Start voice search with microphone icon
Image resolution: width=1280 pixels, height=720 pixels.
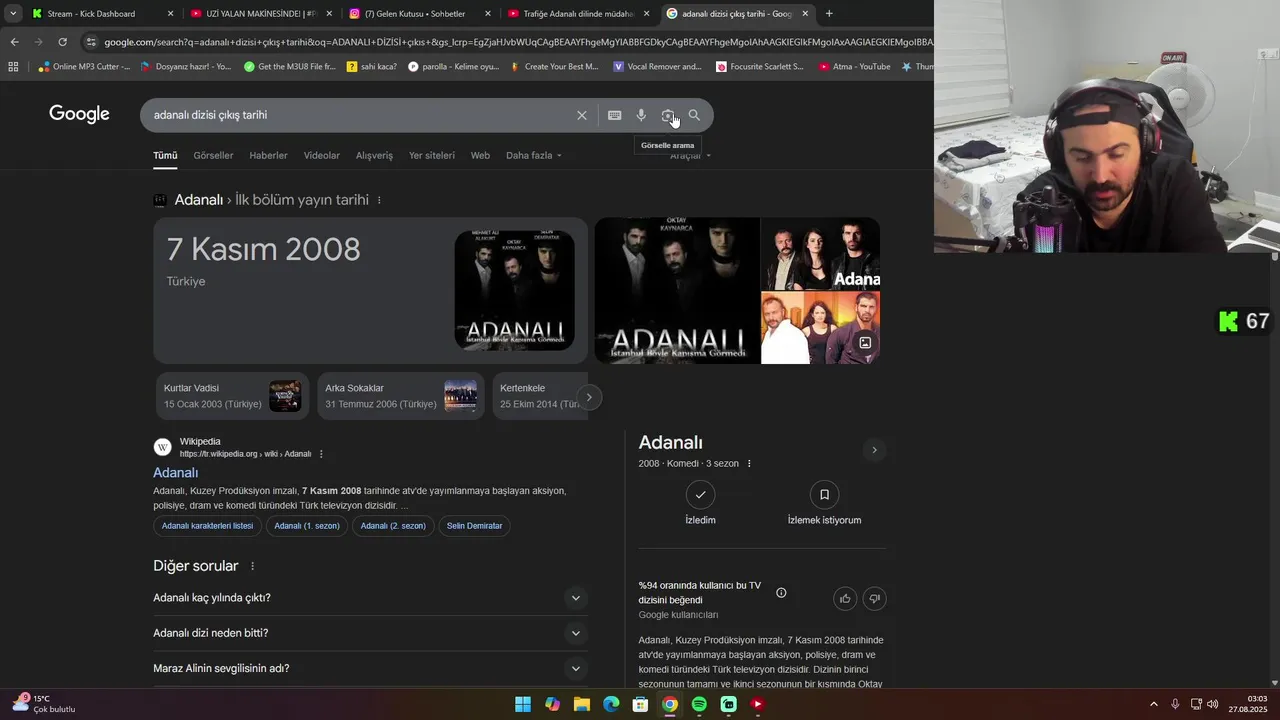pyautogui.click(x=641, y=115)
